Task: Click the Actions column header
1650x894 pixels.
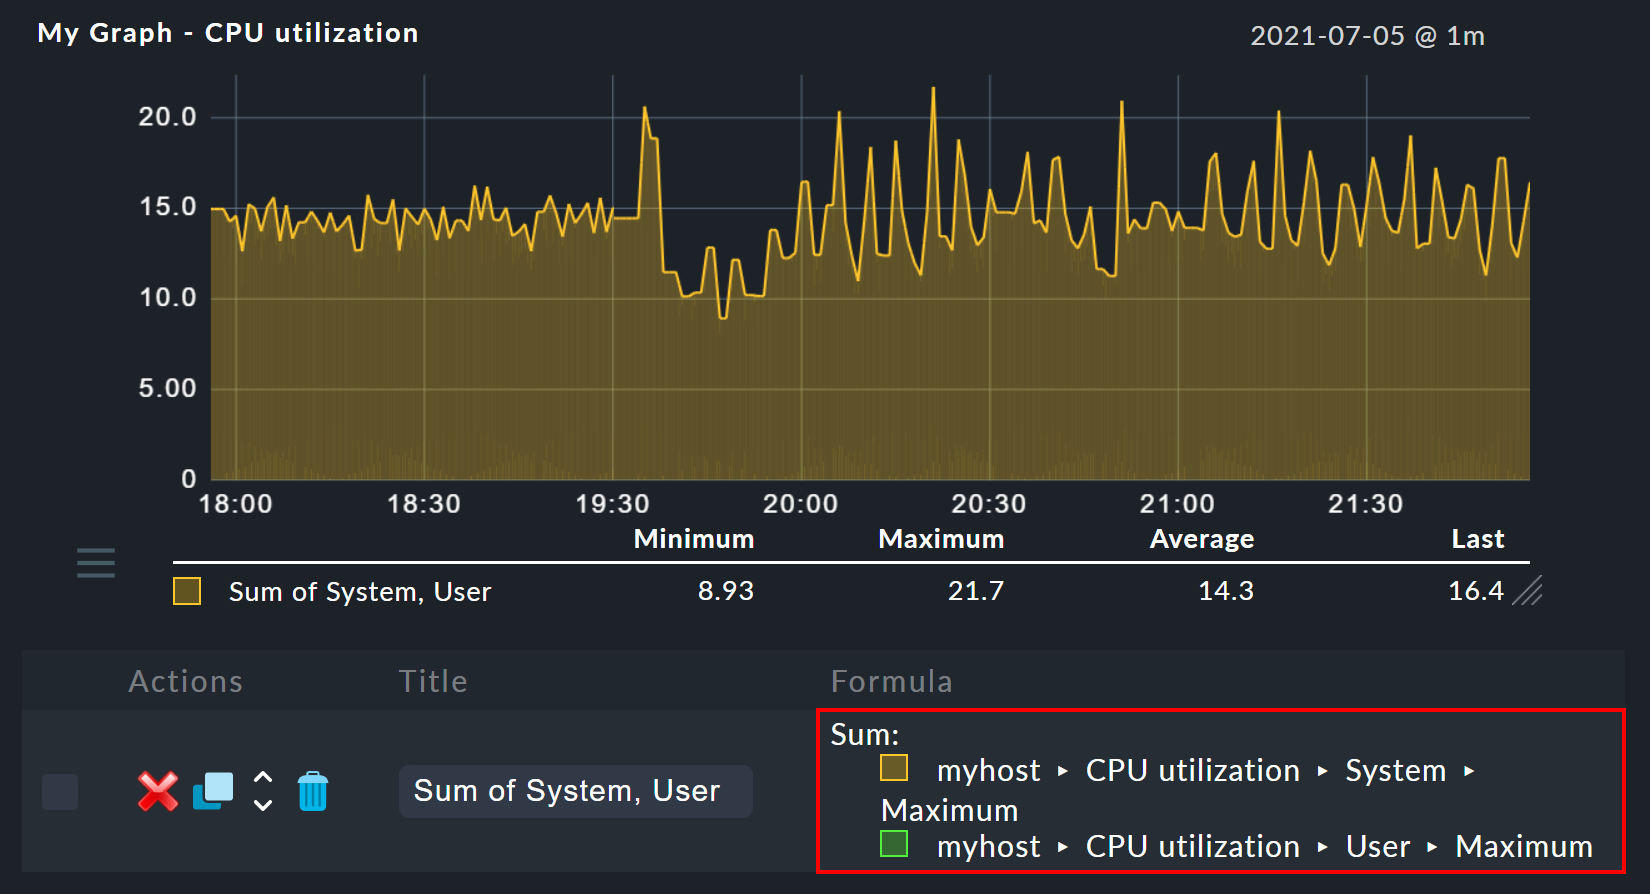Action: pos(186,681)
